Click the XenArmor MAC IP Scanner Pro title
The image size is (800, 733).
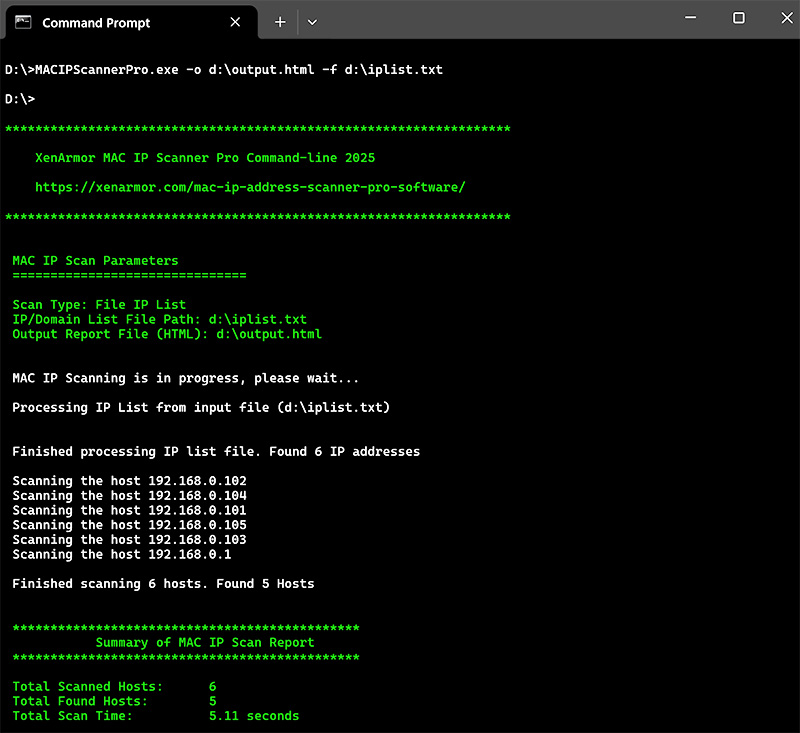click(205, 158)
